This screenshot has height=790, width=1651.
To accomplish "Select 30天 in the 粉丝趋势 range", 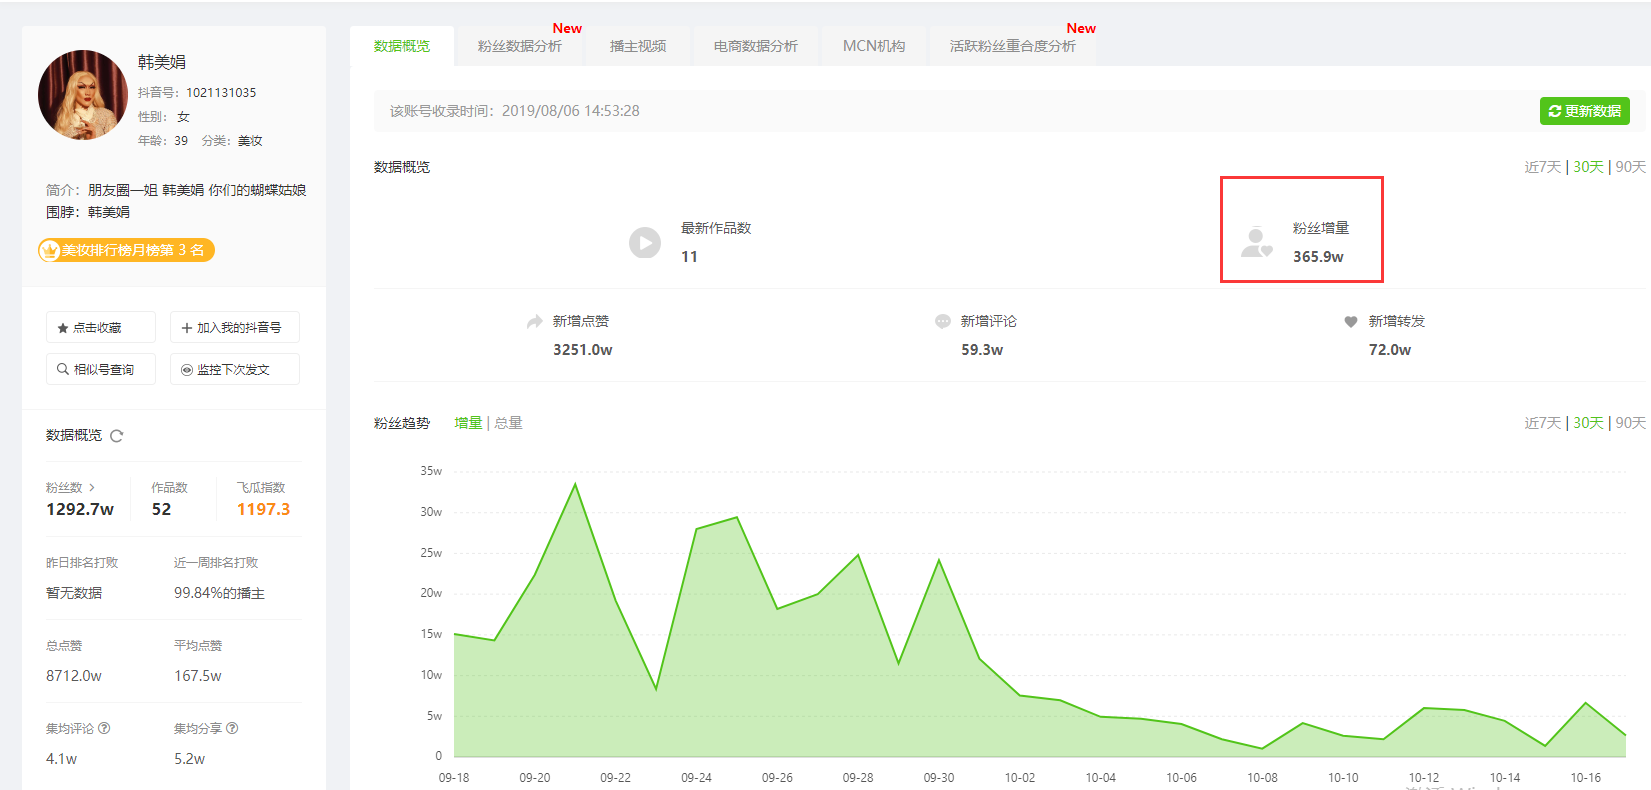I will 1588,423.
